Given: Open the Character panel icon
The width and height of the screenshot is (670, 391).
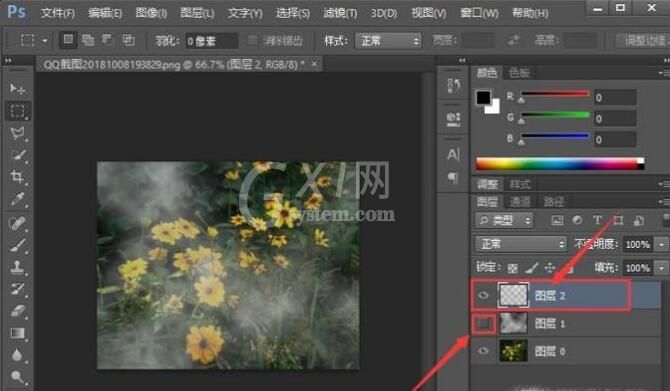Looking at the screenshot, I should pyautogui.click(x=453, y=154).
